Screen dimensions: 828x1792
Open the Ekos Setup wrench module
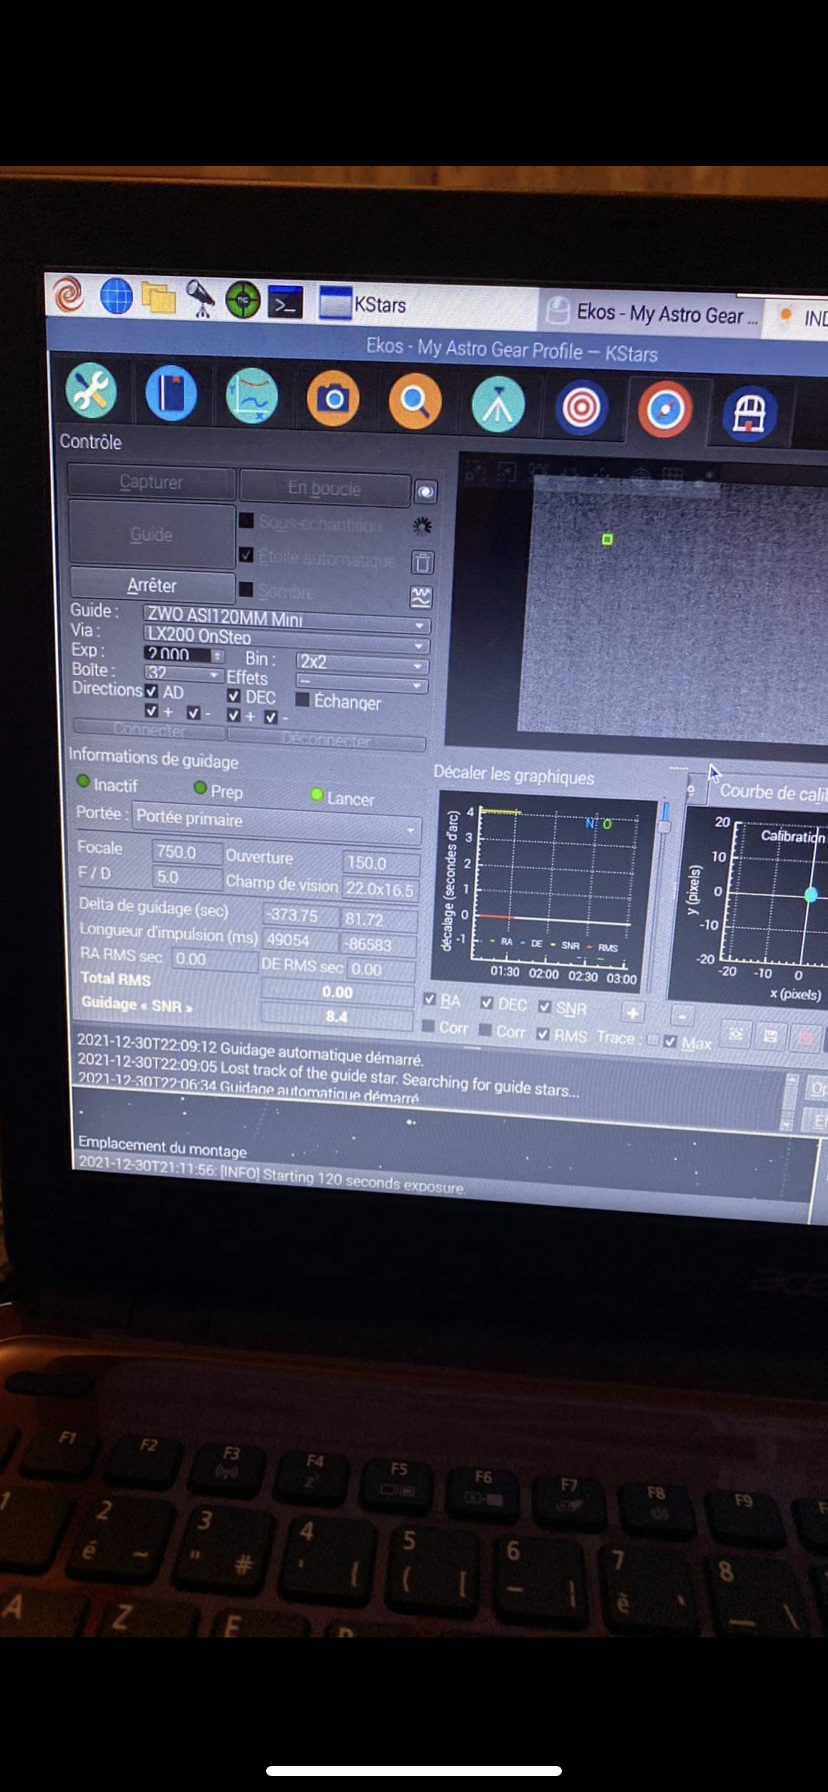(91, 391)
